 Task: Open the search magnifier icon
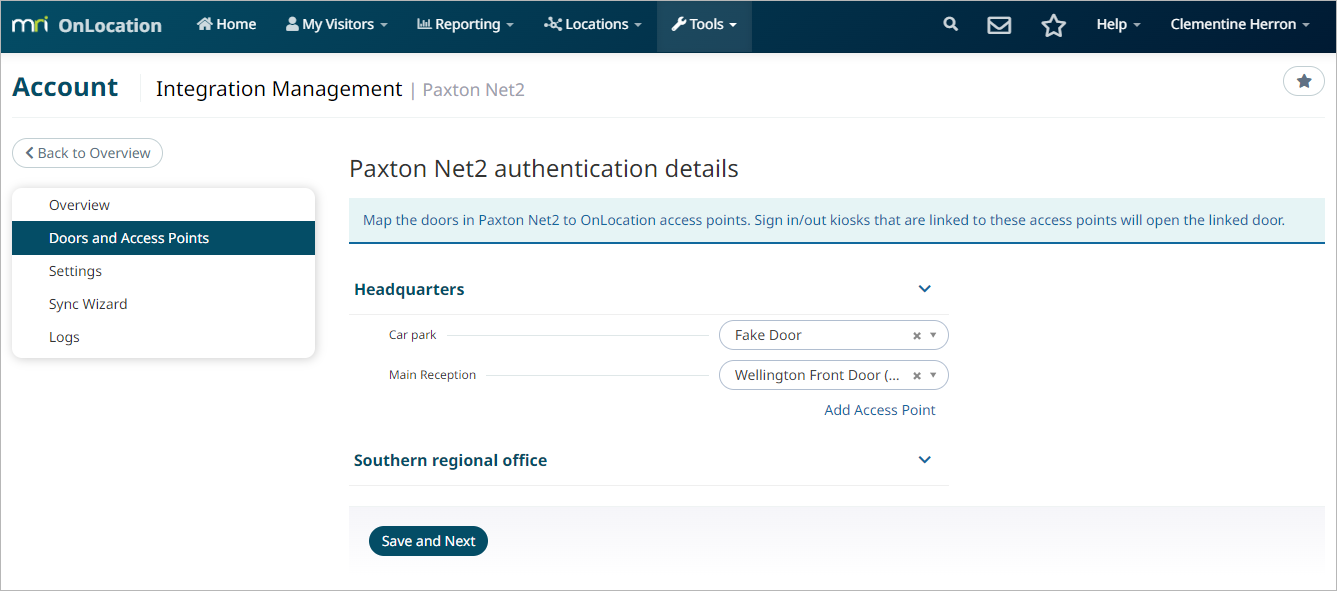(951, 25)
